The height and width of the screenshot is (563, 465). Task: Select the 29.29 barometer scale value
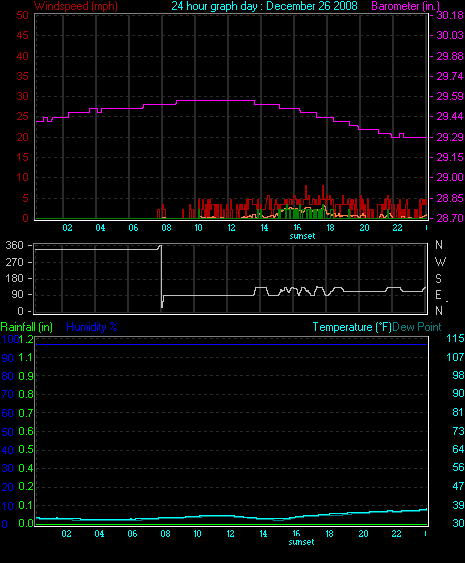pos(450,137)
